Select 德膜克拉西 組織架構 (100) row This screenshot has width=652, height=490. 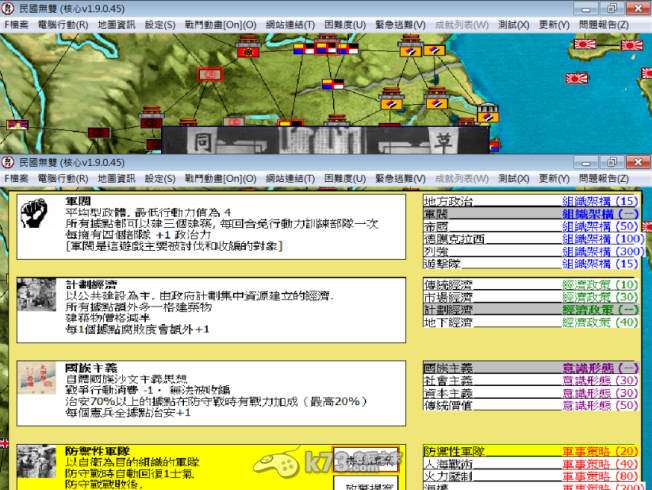[533, 239]
